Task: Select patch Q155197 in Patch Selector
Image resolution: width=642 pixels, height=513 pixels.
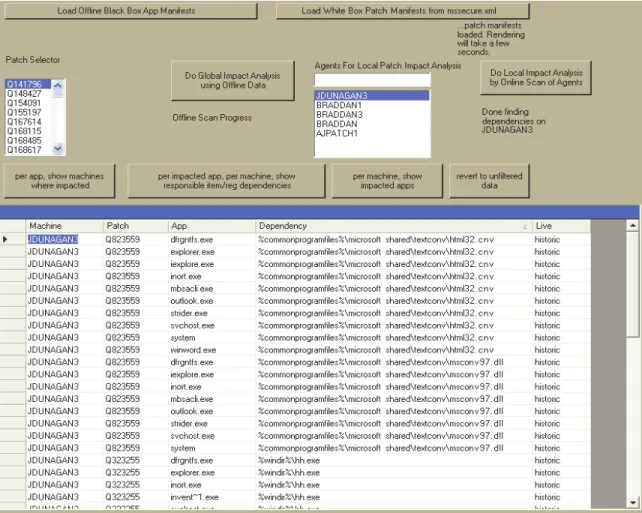Action: coord(28,113)
